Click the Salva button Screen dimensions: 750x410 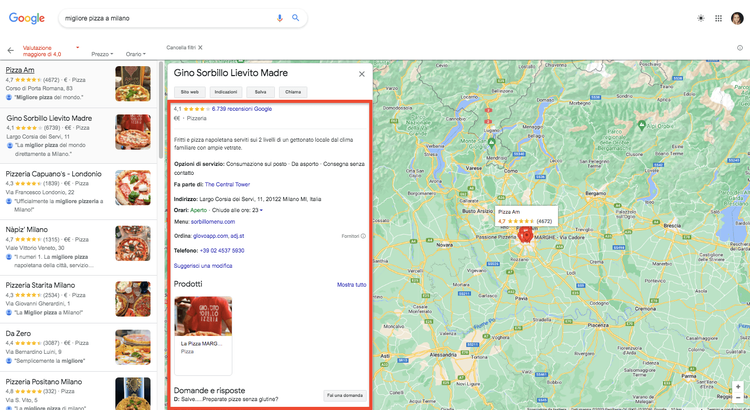pyautogui.click(x=261, y=92)
